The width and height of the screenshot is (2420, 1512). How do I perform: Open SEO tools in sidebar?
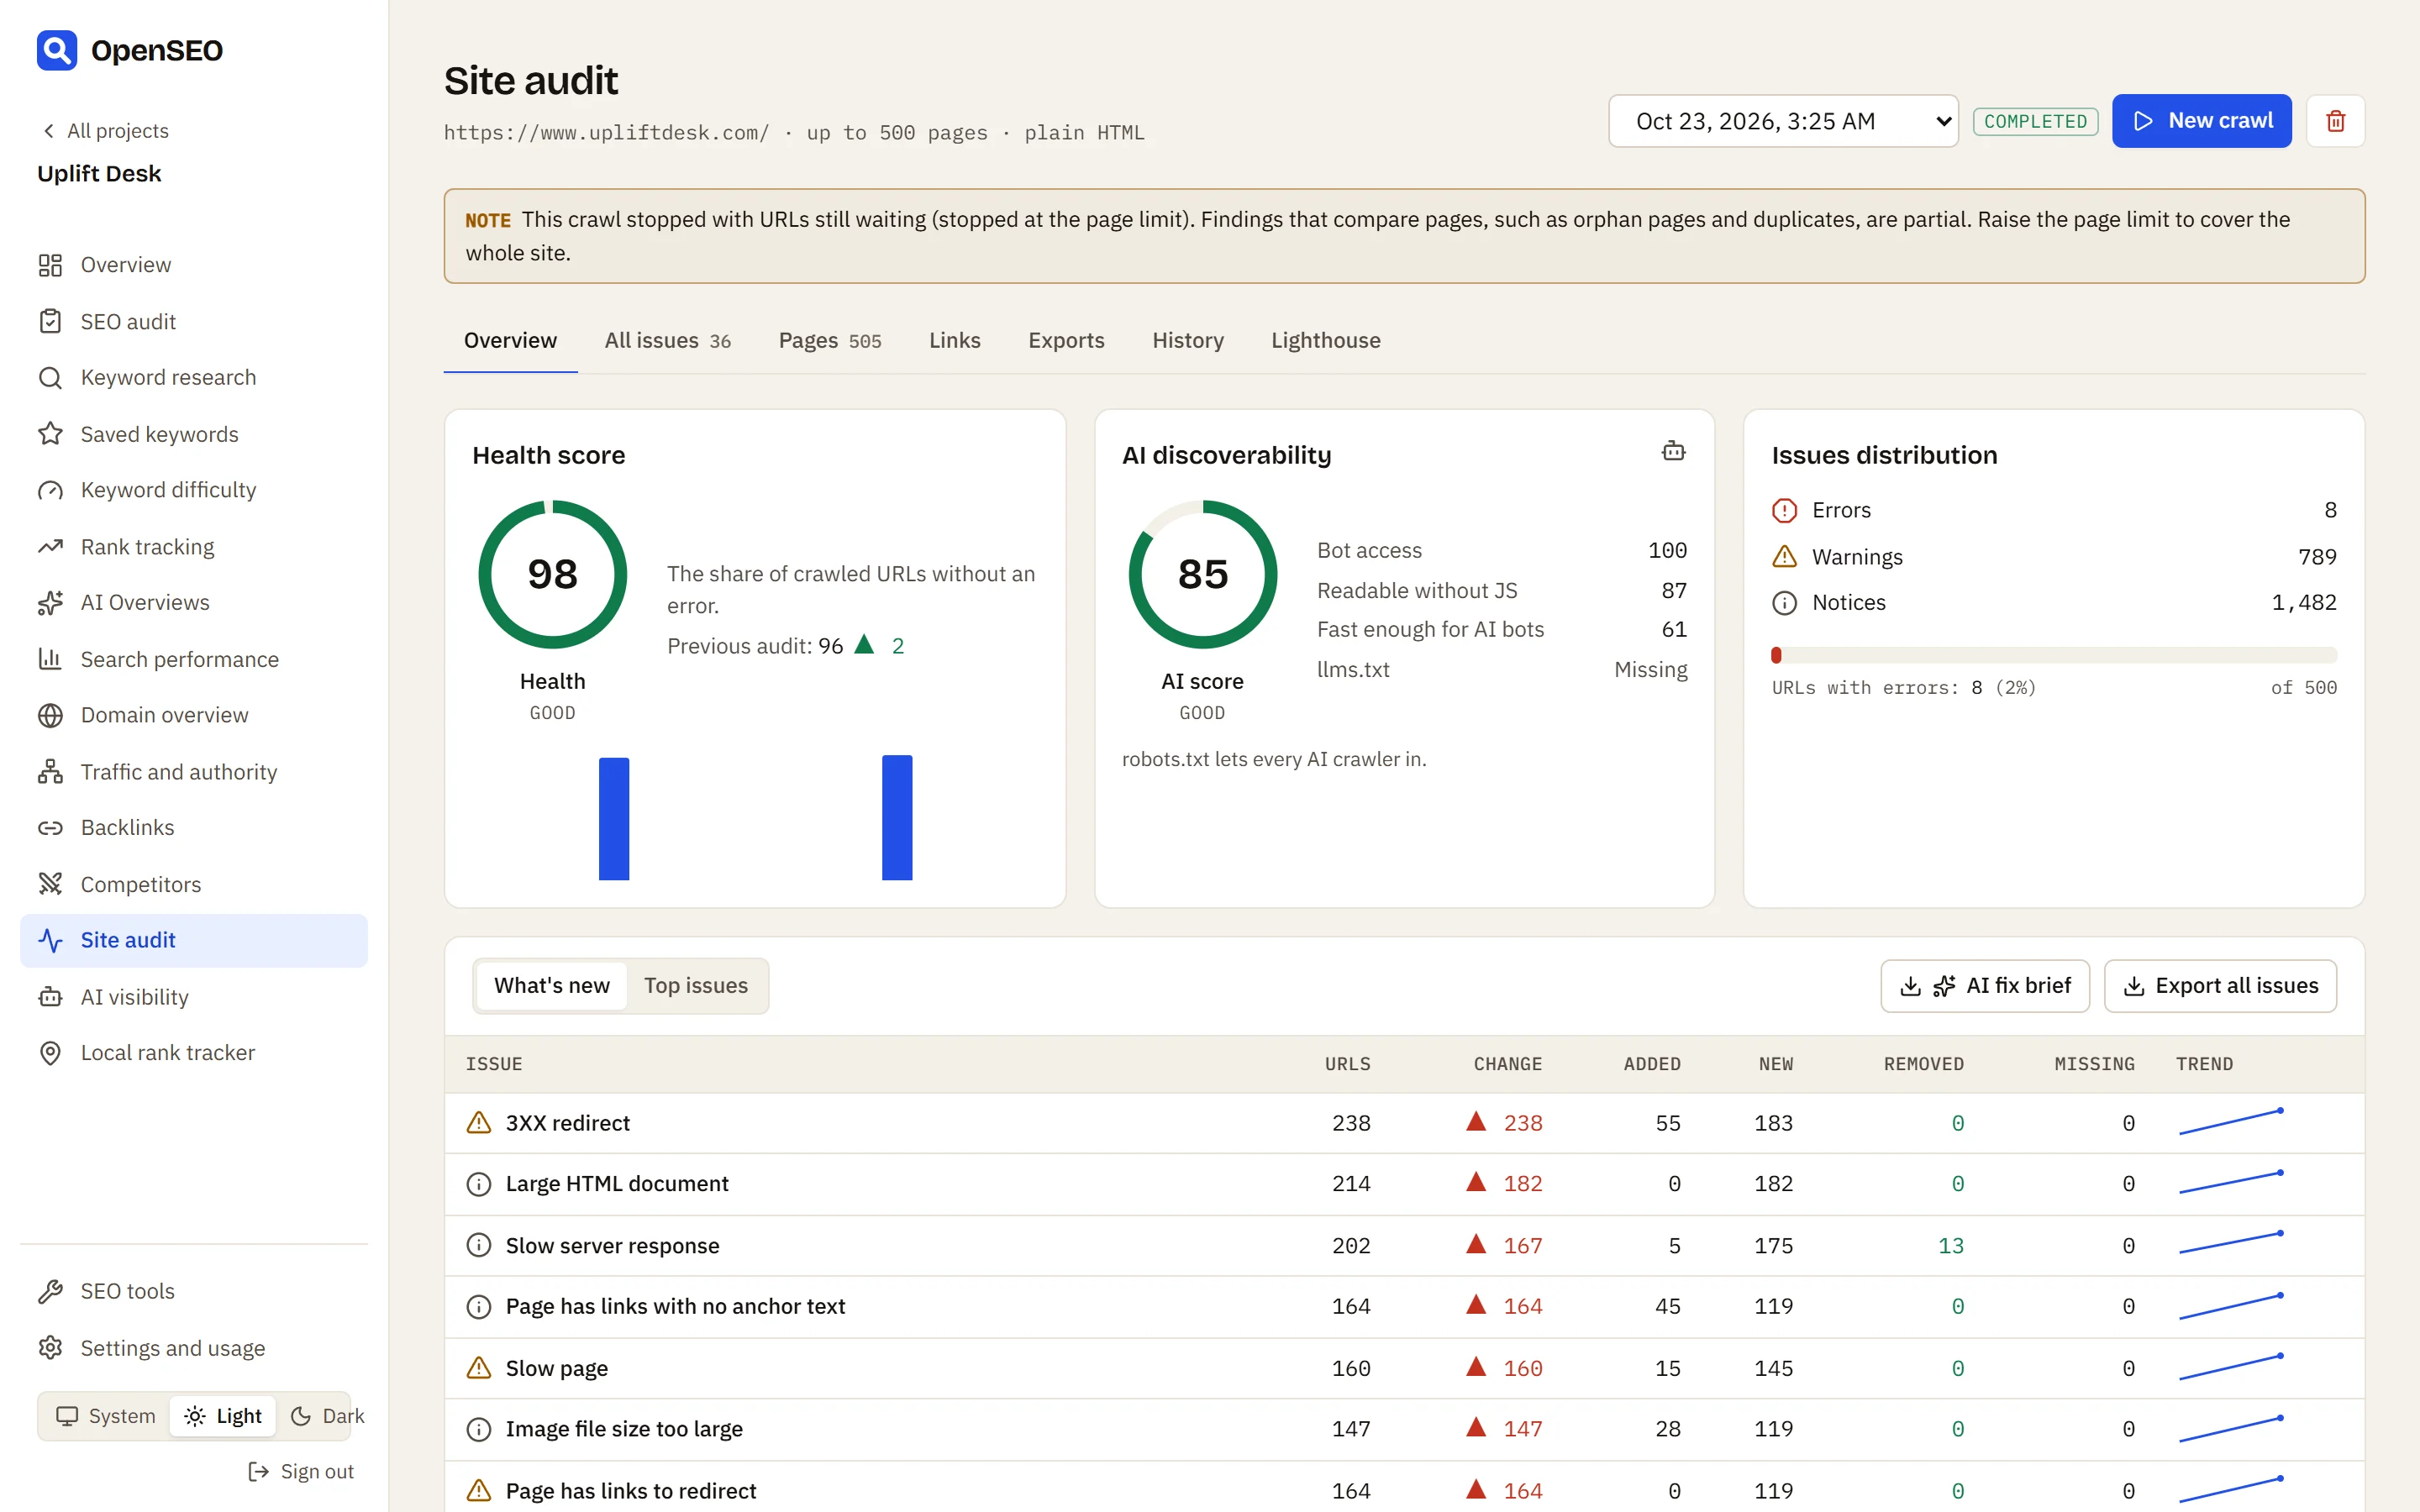tap(194, 1291)
